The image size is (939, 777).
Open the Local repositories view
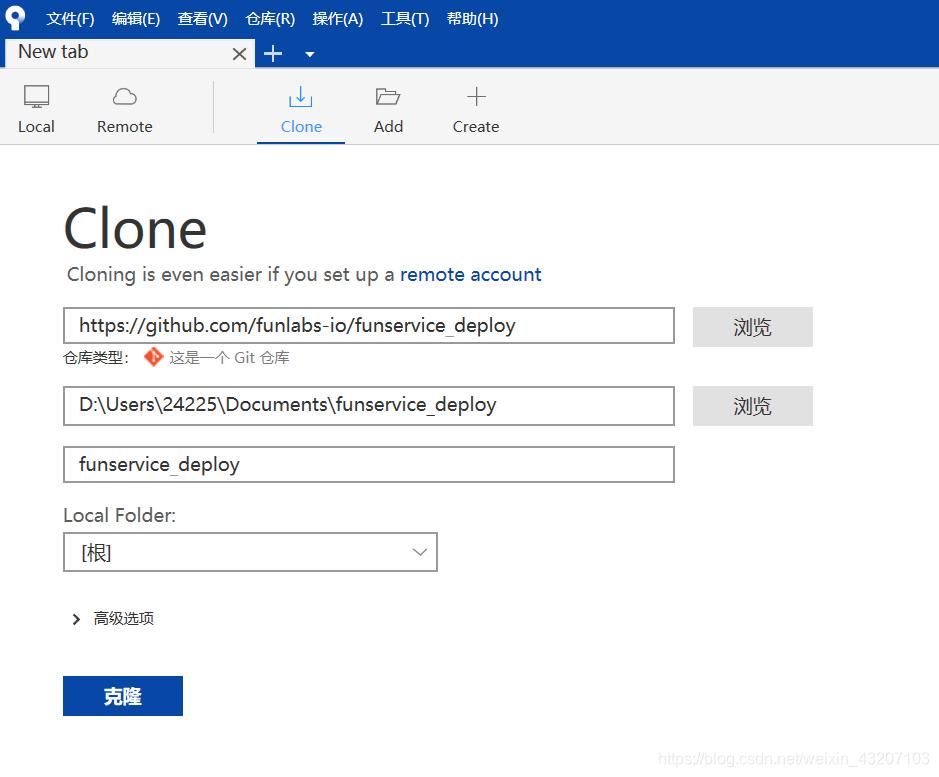36,110
